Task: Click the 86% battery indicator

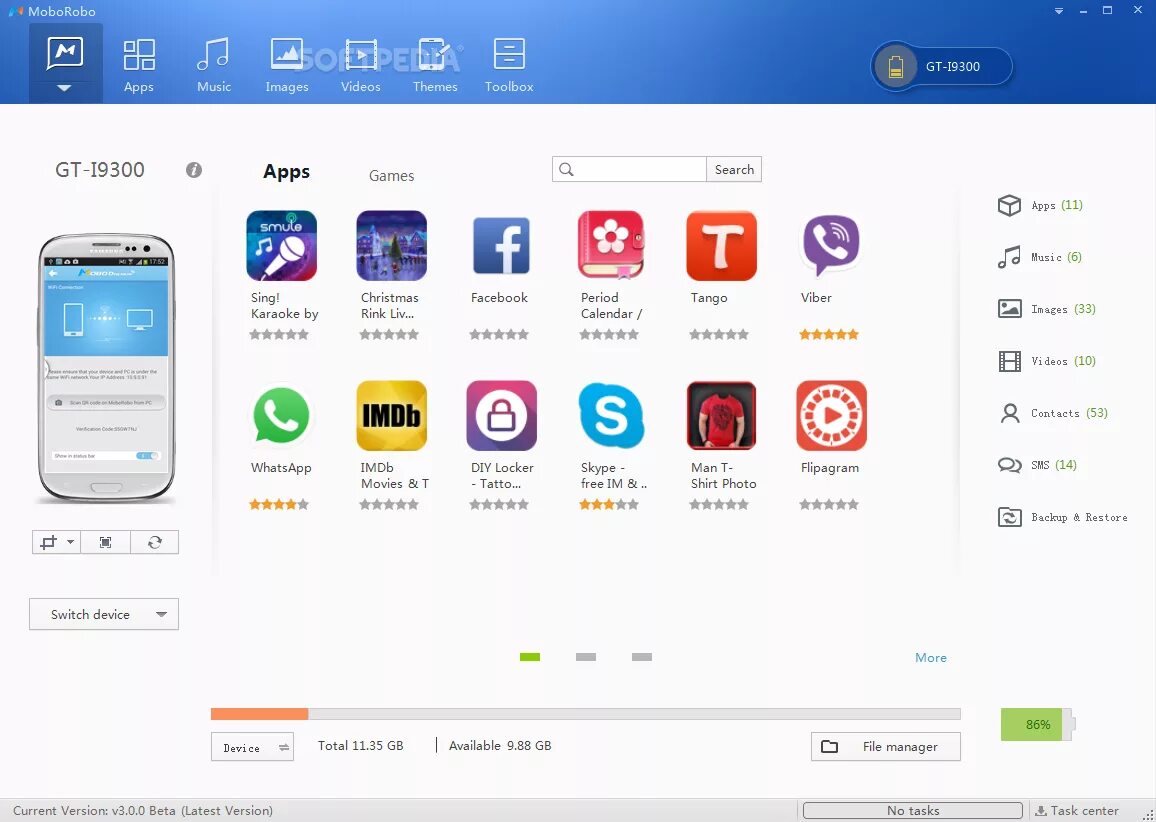Action: pos(1037,725)
